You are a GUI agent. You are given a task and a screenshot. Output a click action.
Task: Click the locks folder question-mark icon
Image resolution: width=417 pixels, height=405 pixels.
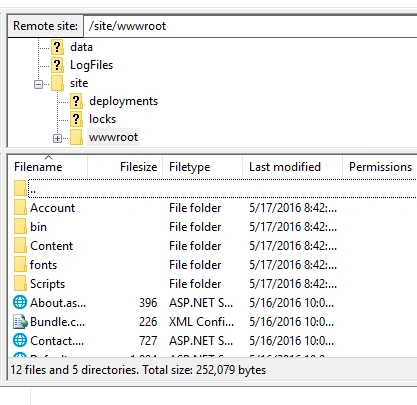click(76, 119)
